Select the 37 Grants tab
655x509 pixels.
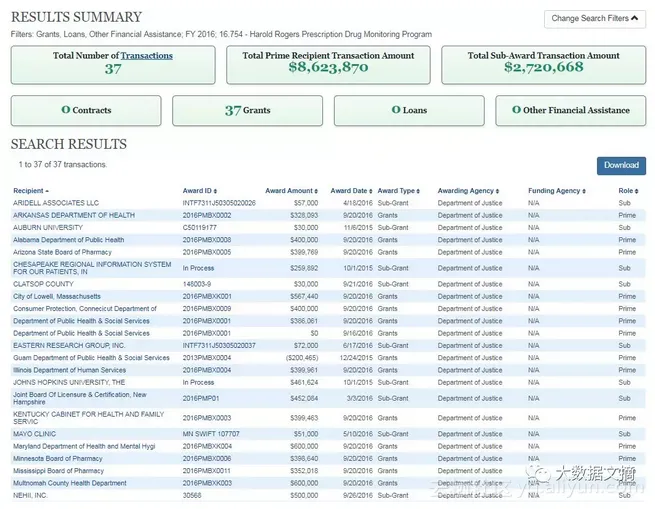coord(247,110)
